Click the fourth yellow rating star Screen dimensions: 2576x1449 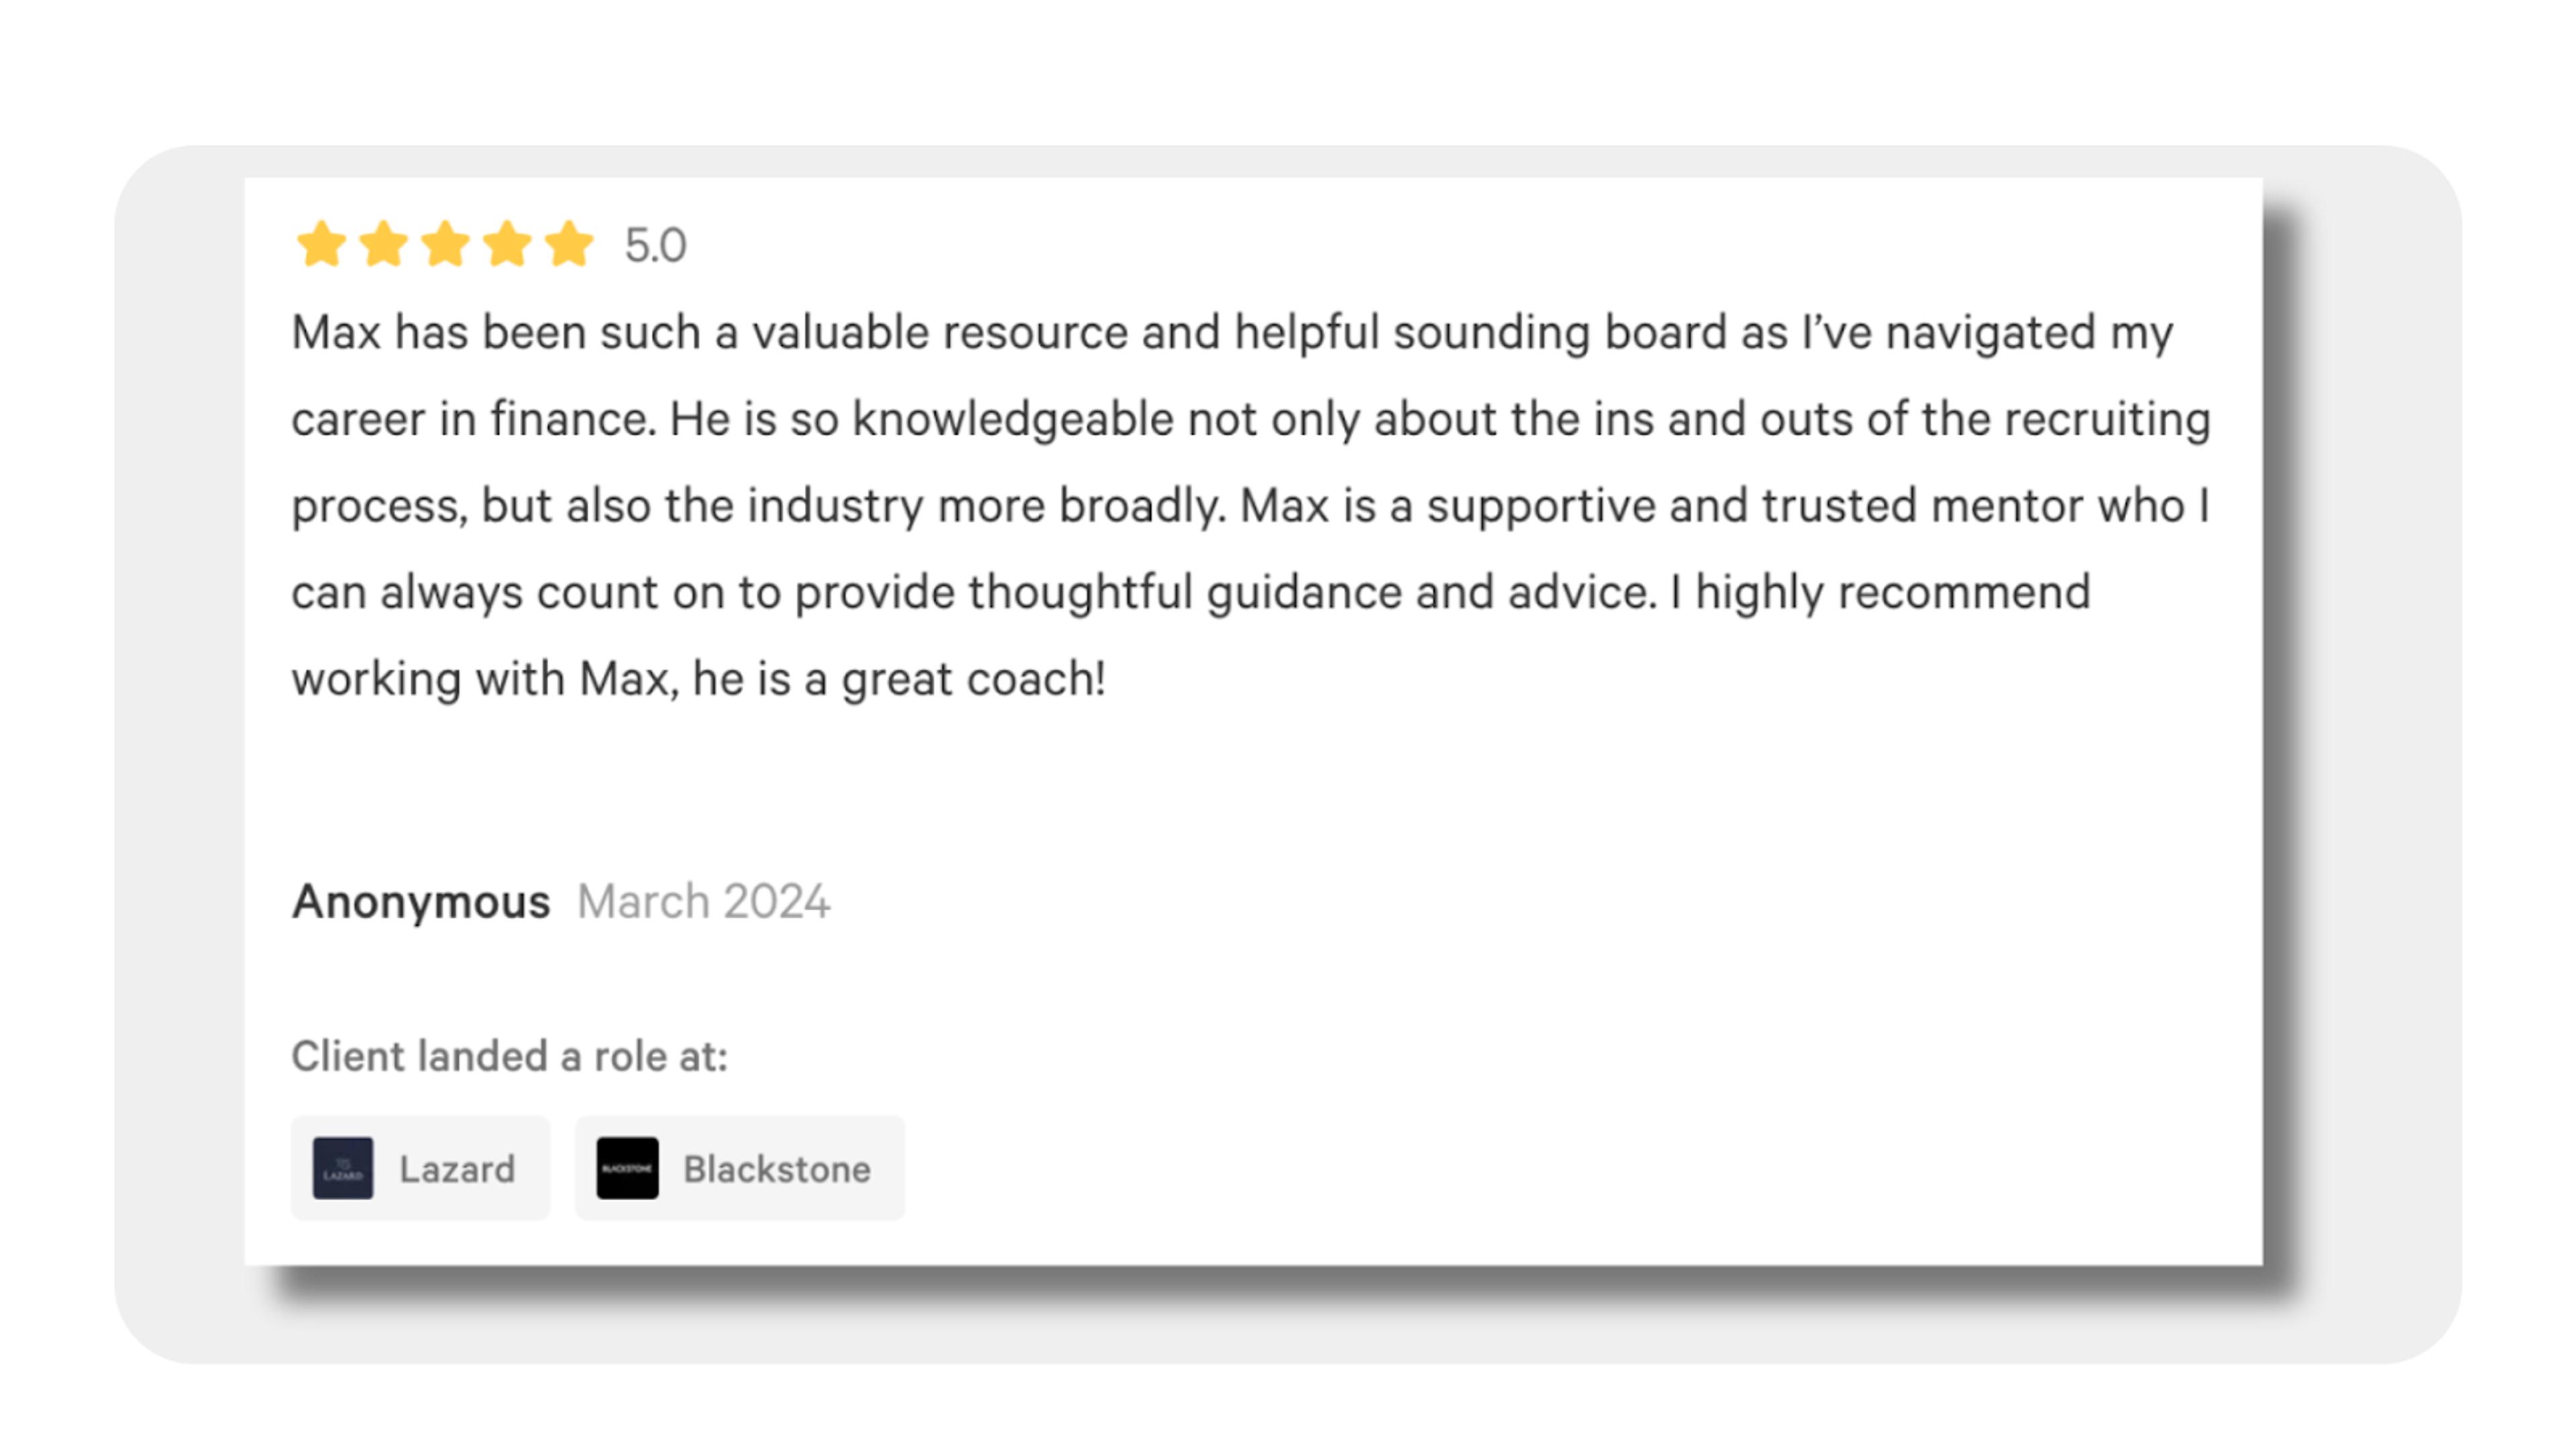(x=507, y=244)
